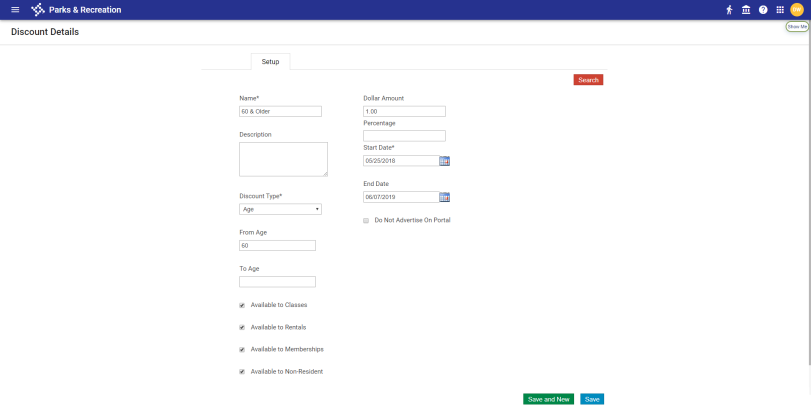Image resolution: width=811 pixels, height=407 pixels.
Task: Open the apps grid icon
Action: (x=780, y=10)
